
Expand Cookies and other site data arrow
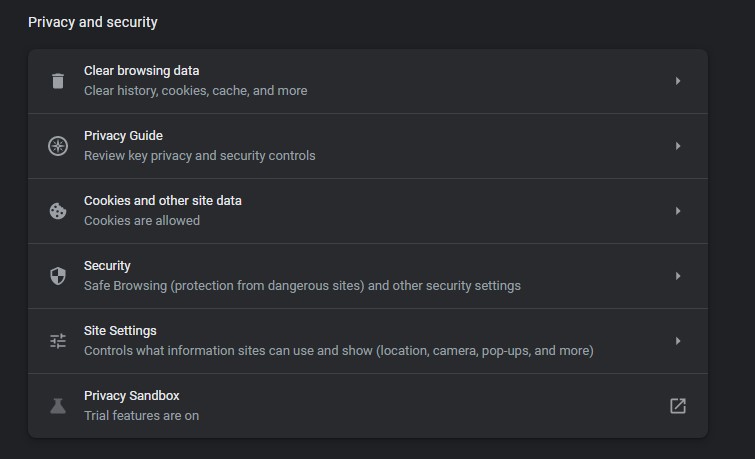click(677, 211)
